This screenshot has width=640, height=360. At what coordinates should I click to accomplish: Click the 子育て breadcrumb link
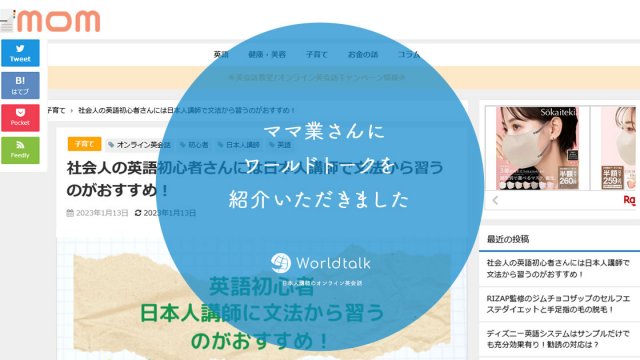56,110
